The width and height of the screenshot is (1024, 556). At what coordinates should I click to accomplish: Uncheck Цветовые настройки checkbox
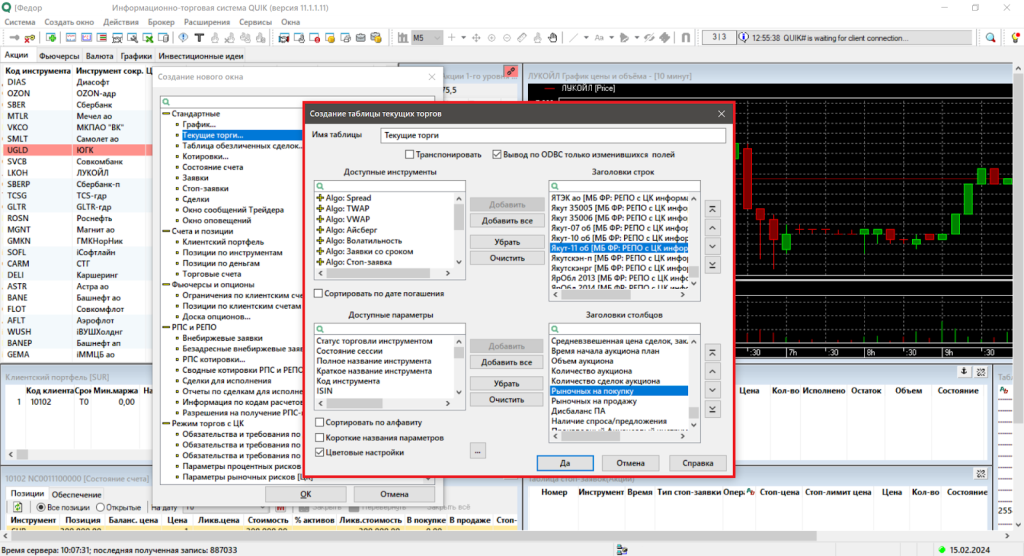[x=319, y=452]
